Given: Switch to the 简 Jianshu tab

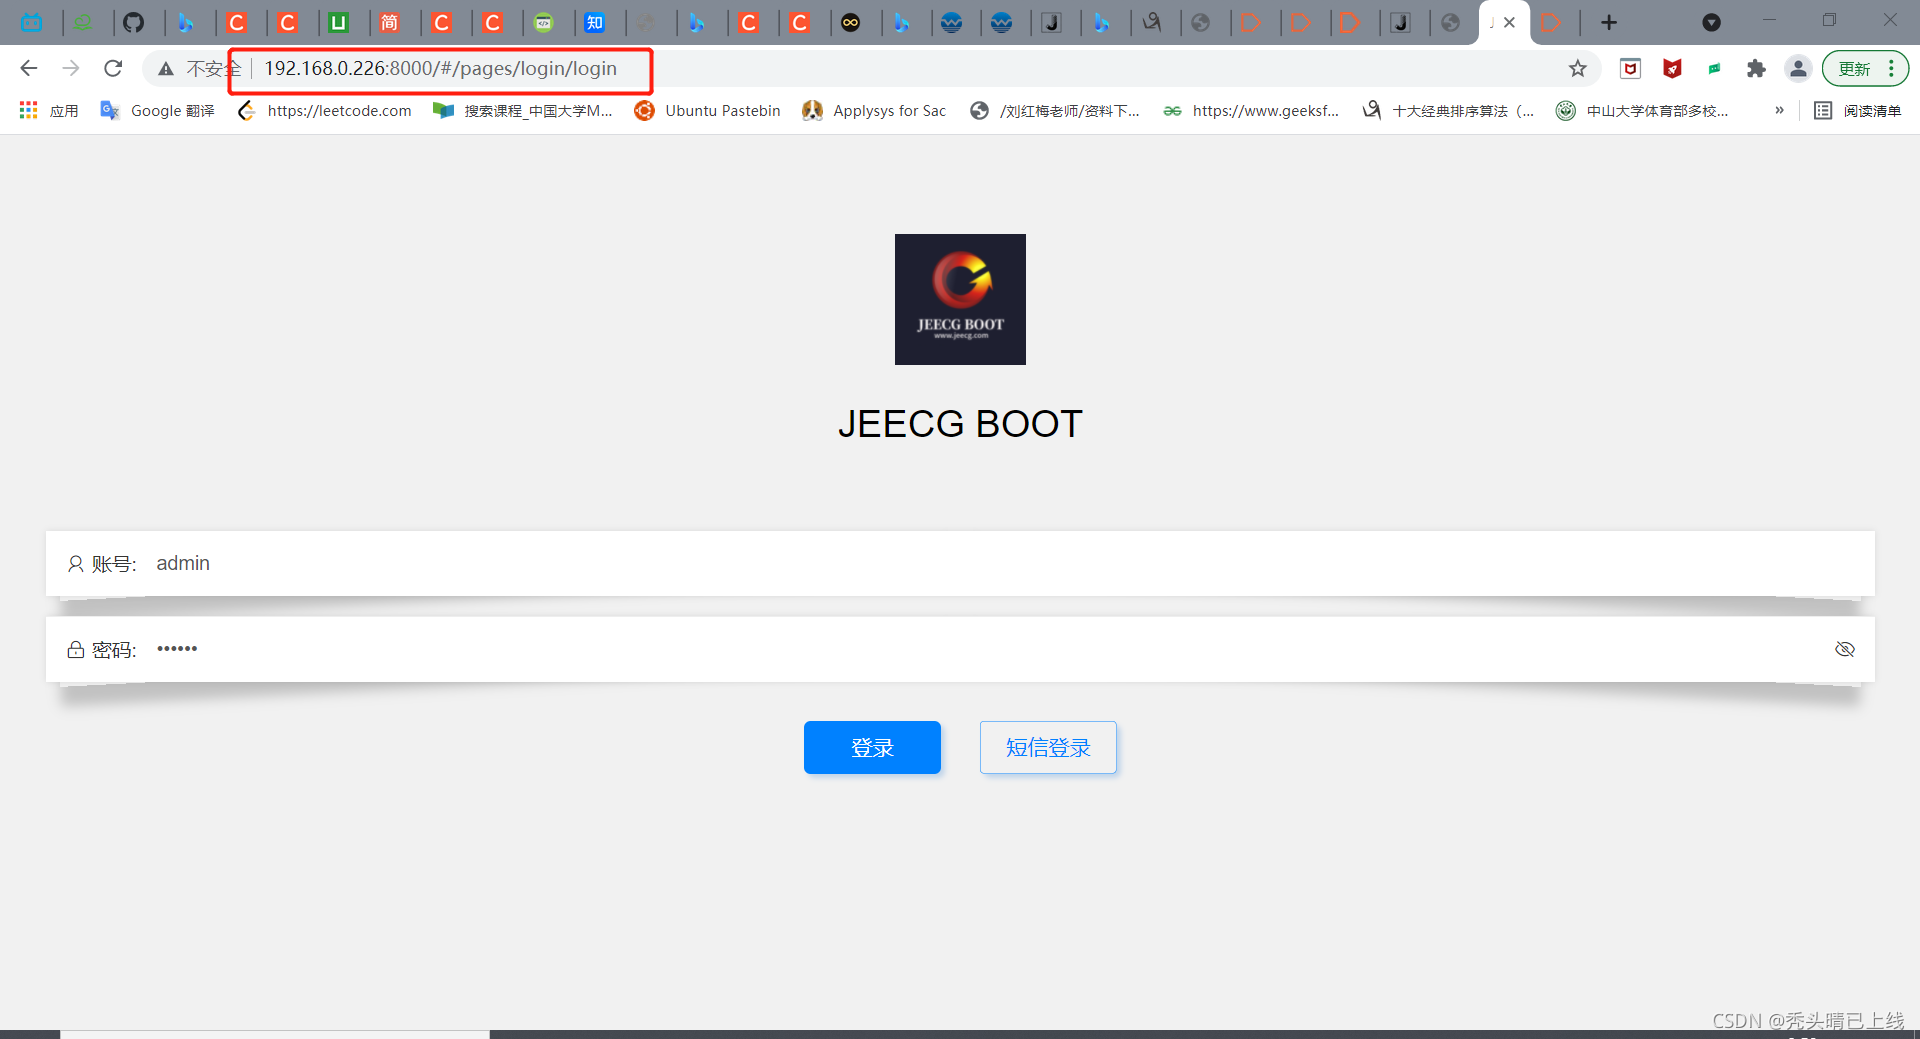Looking at the screenshot, I should [389, 22].
